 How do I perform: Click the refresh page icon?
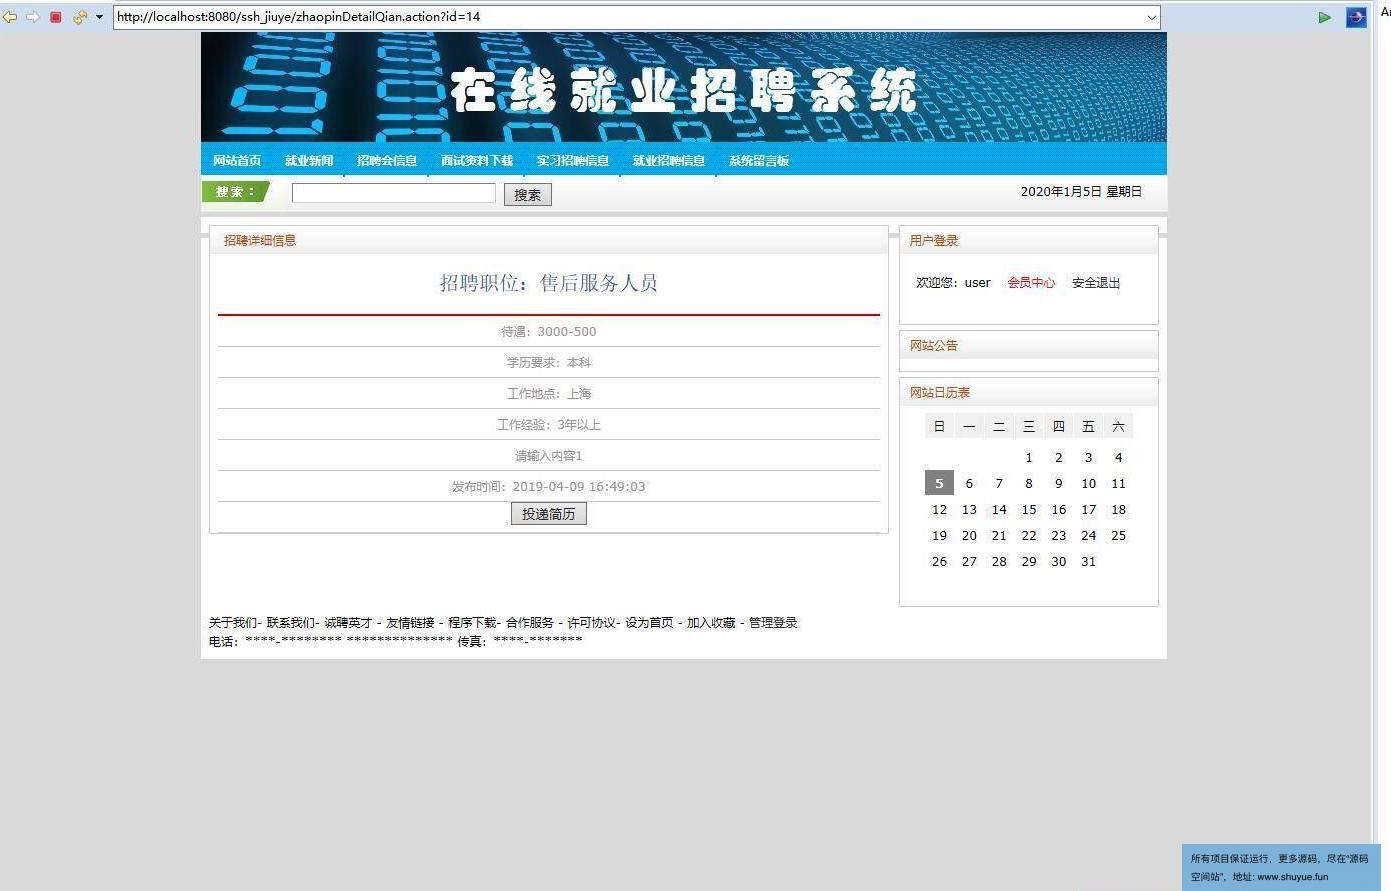(x=79, y=17)
